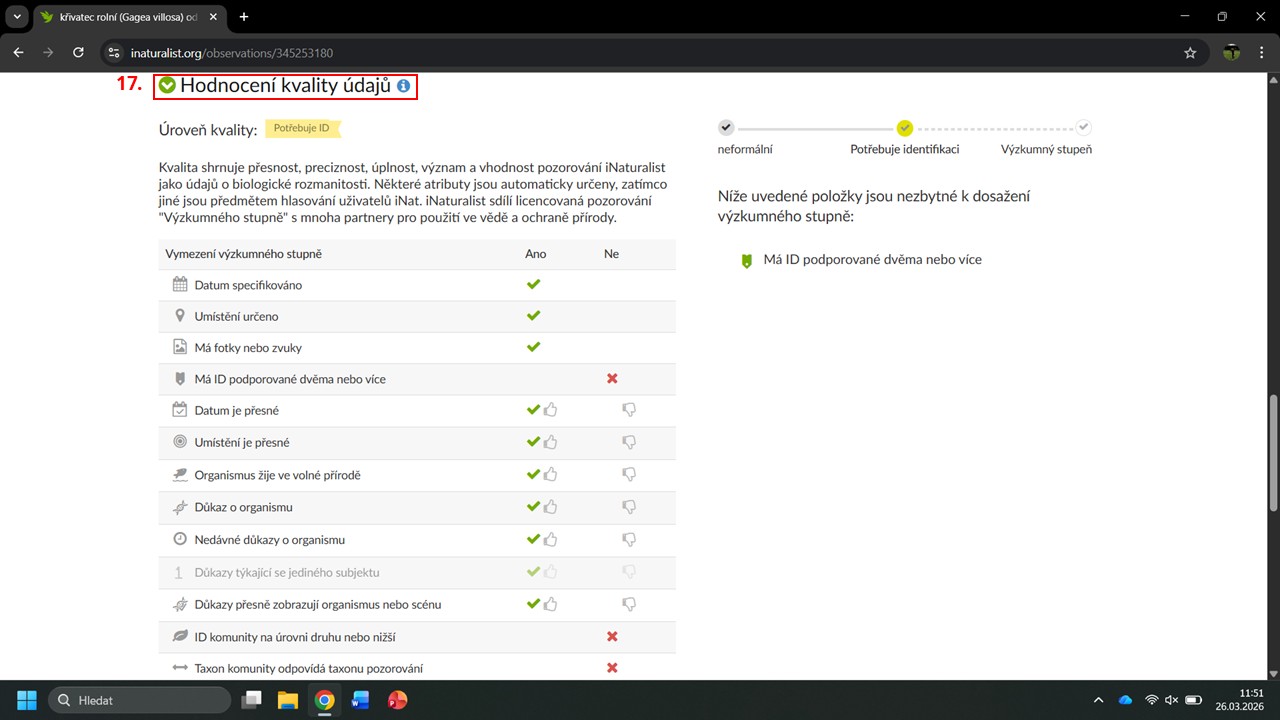Screen dimensions: 1280x720
Task: Open Windows Start menu
Action: 26,700
